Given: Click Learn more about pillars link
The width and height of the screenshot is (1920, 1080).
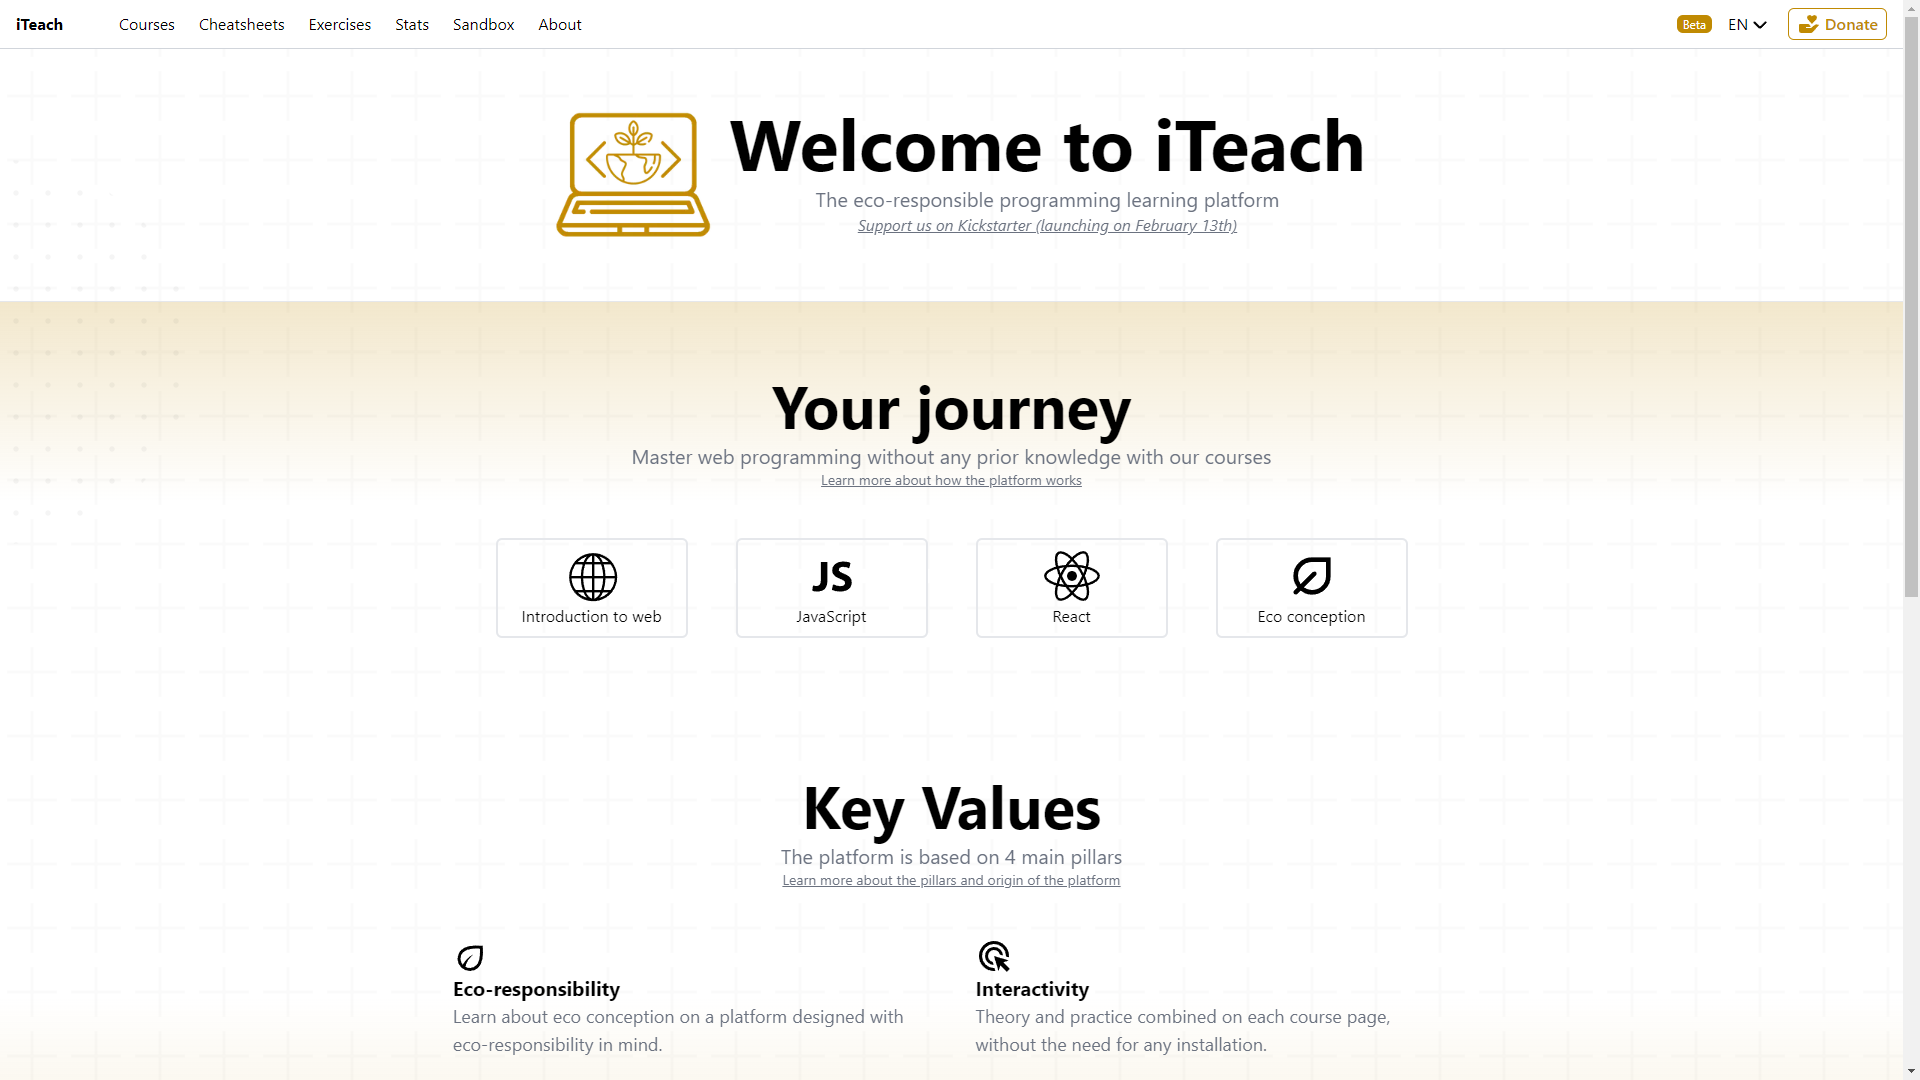Looking at the screenshot, I should pyautogui.click(x=951, y=880).
